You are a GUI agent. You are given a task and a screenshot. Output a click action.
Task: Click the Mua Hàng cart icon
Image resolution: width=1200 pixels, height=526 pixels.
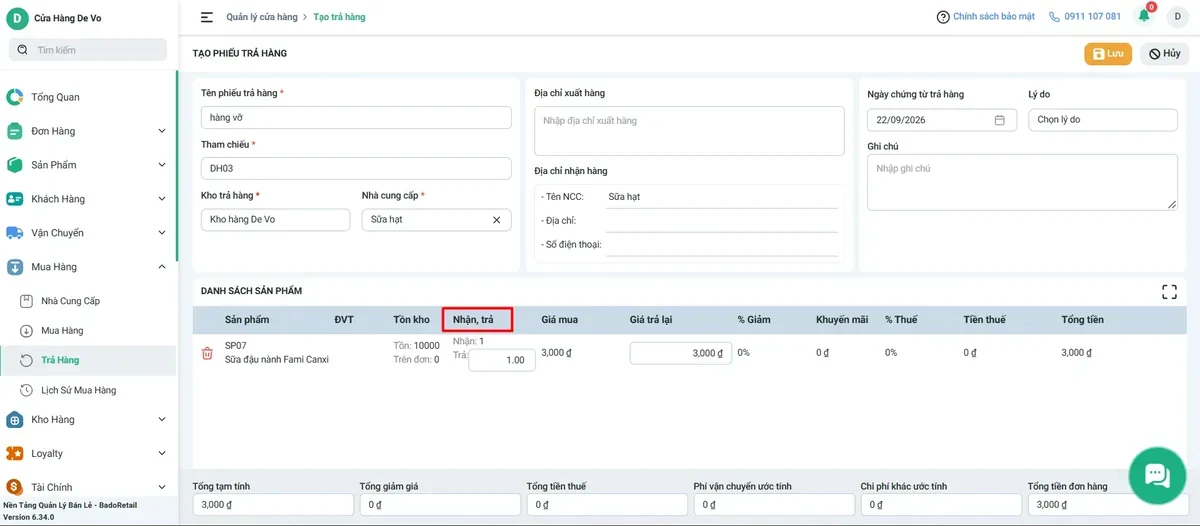click(15, 267)
